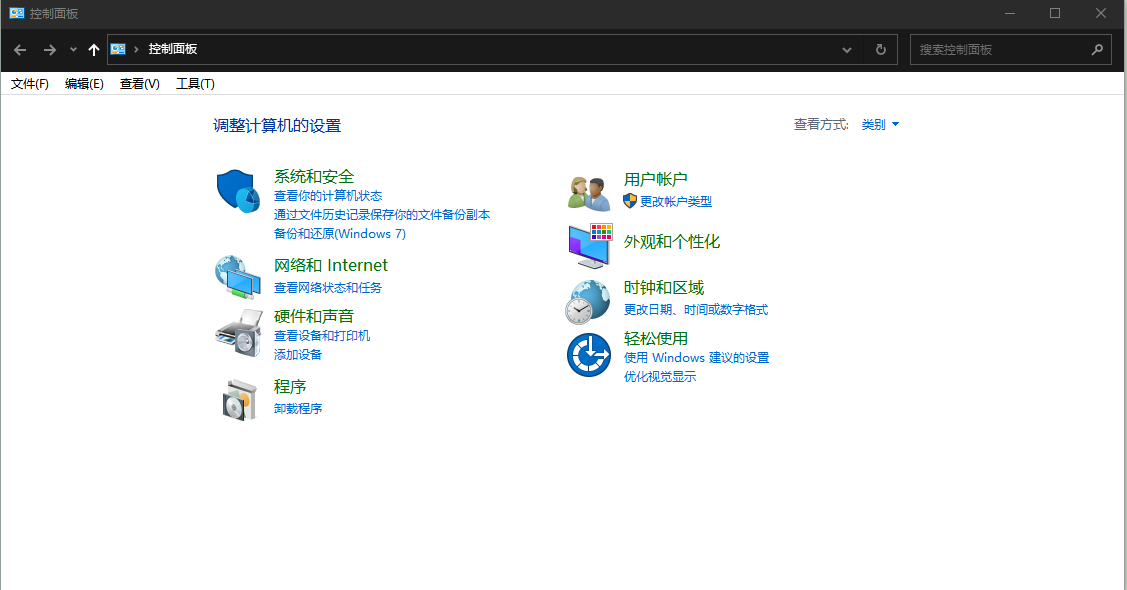Click 更改日期、时间或数字格式 link
The width and height of the screenshot is (1127, 590).
click(x=696, y=310)
